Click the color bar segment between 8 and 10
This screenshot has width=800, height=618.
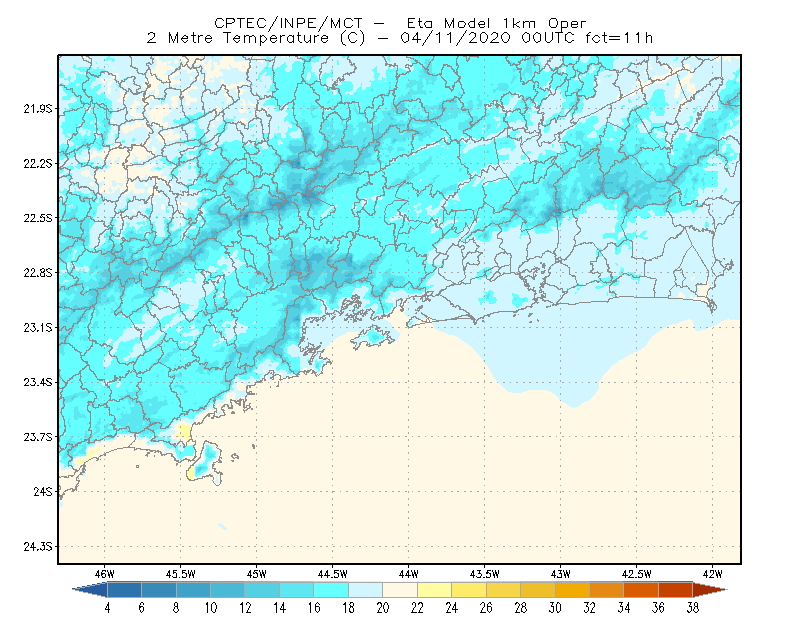(x=193, y=590)
